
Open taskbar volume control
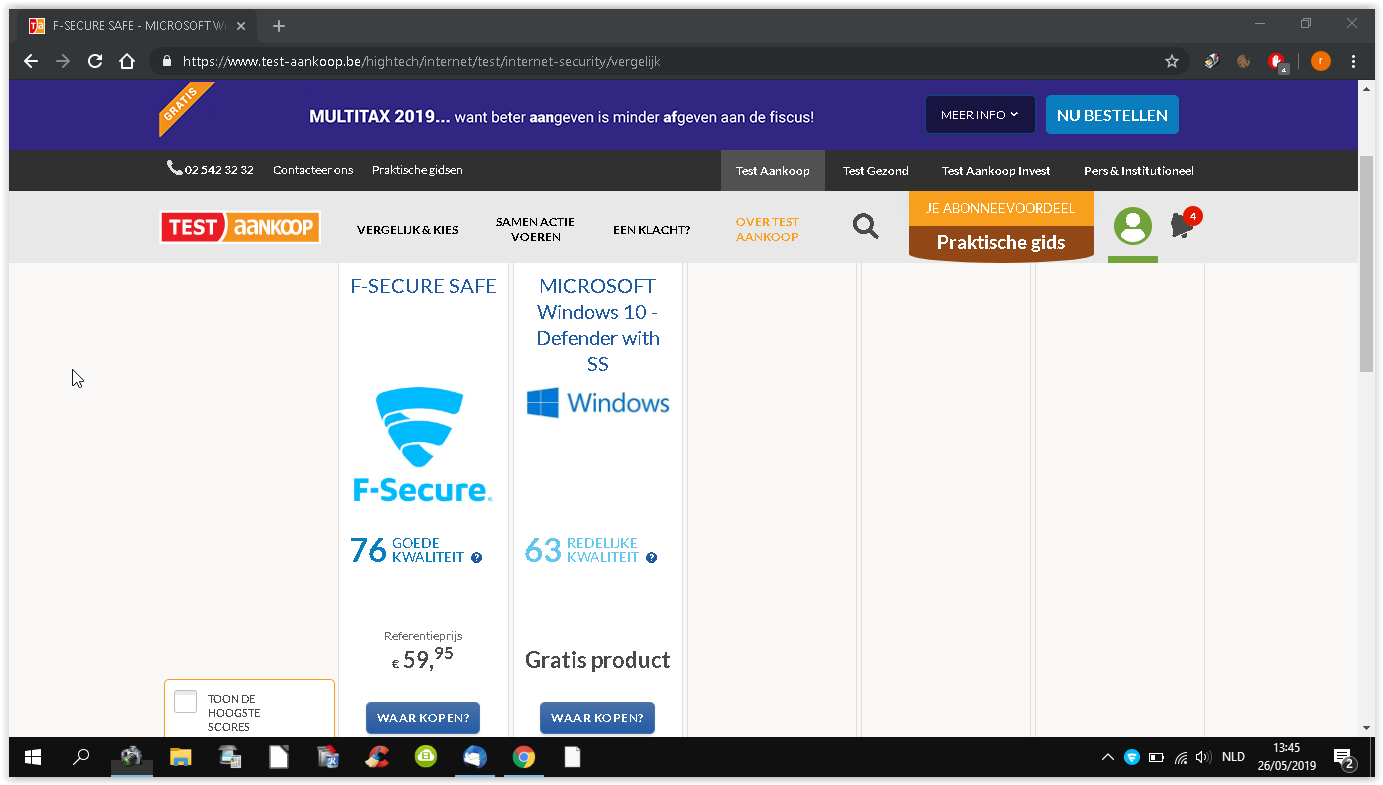(1203, 757)
